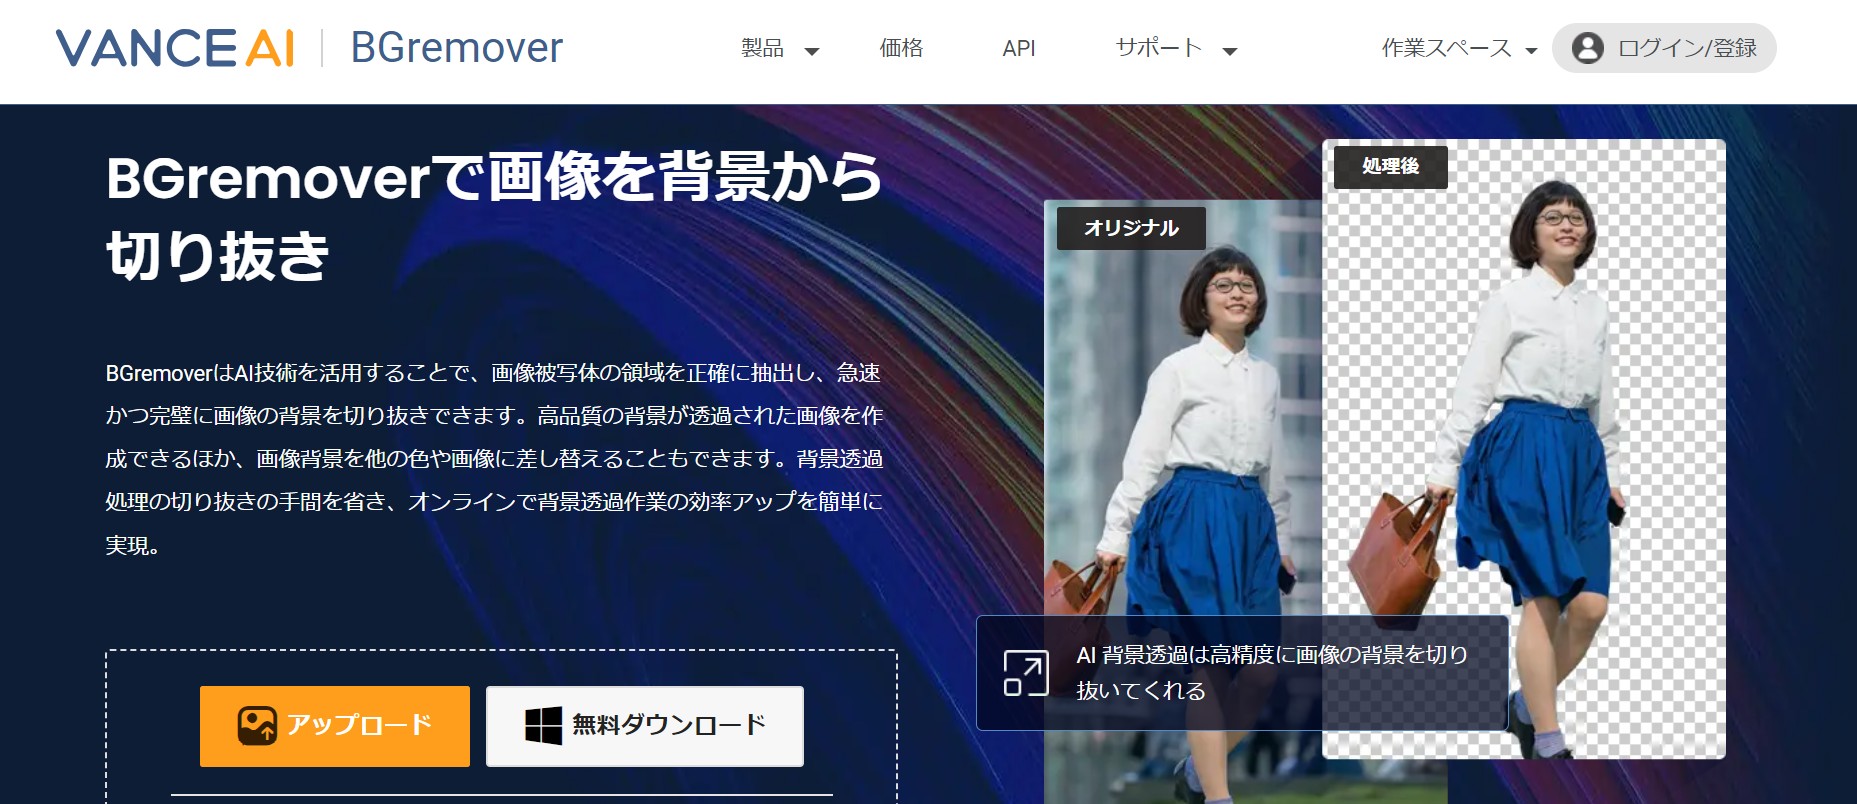Expand the 作業スペース dropdown arrow
The image size is (1857, 804).
coord(1531,51)
